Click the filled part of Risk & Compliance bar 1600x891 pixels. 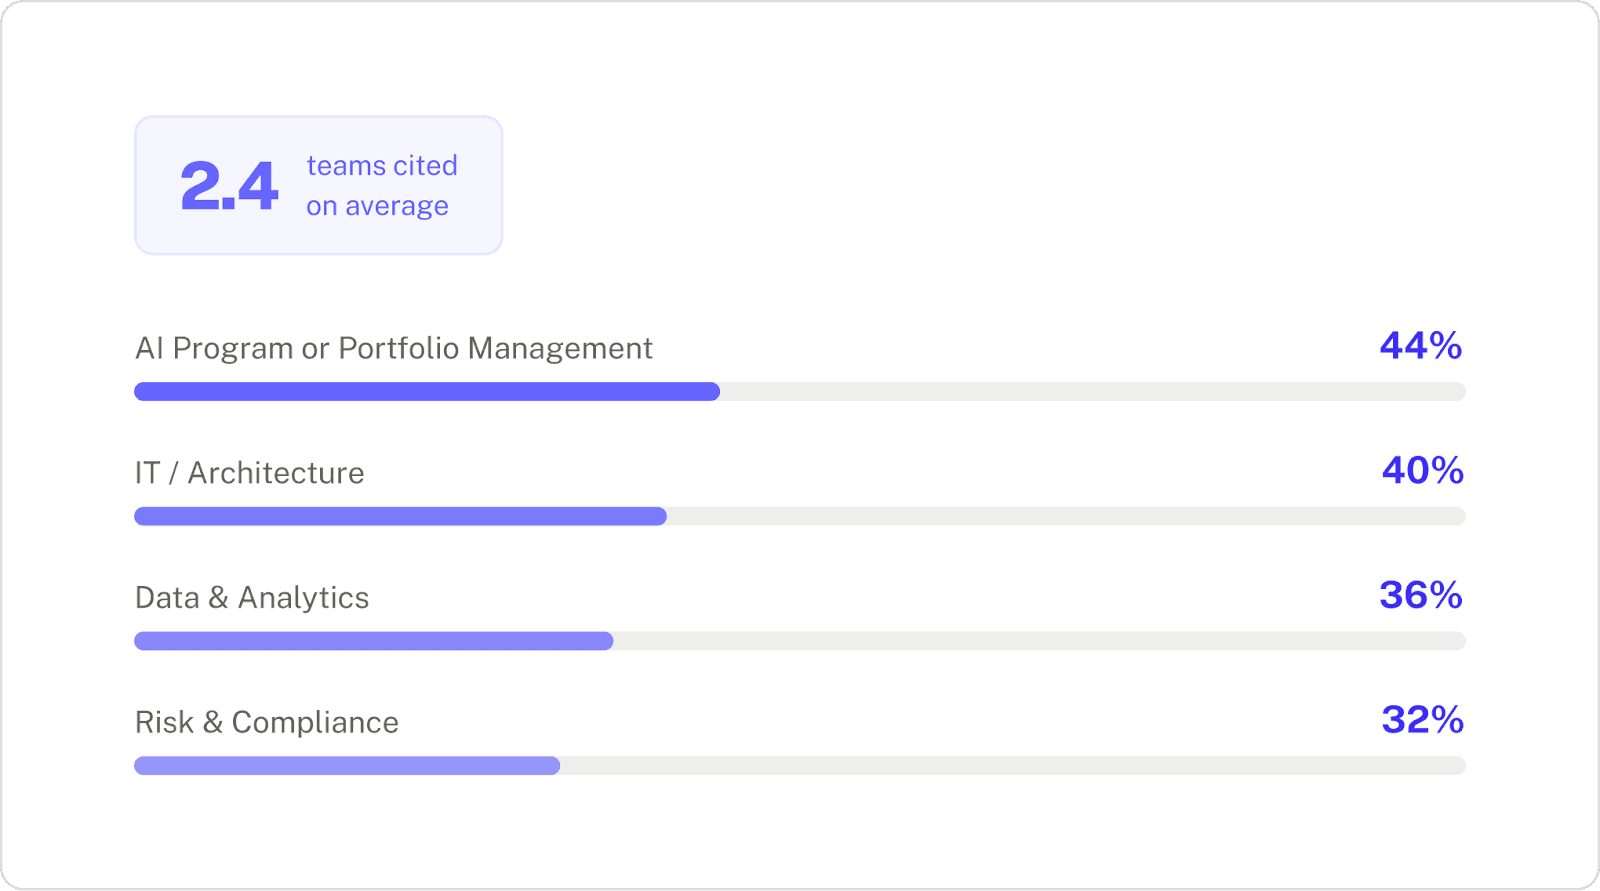(x=347, y=766)
